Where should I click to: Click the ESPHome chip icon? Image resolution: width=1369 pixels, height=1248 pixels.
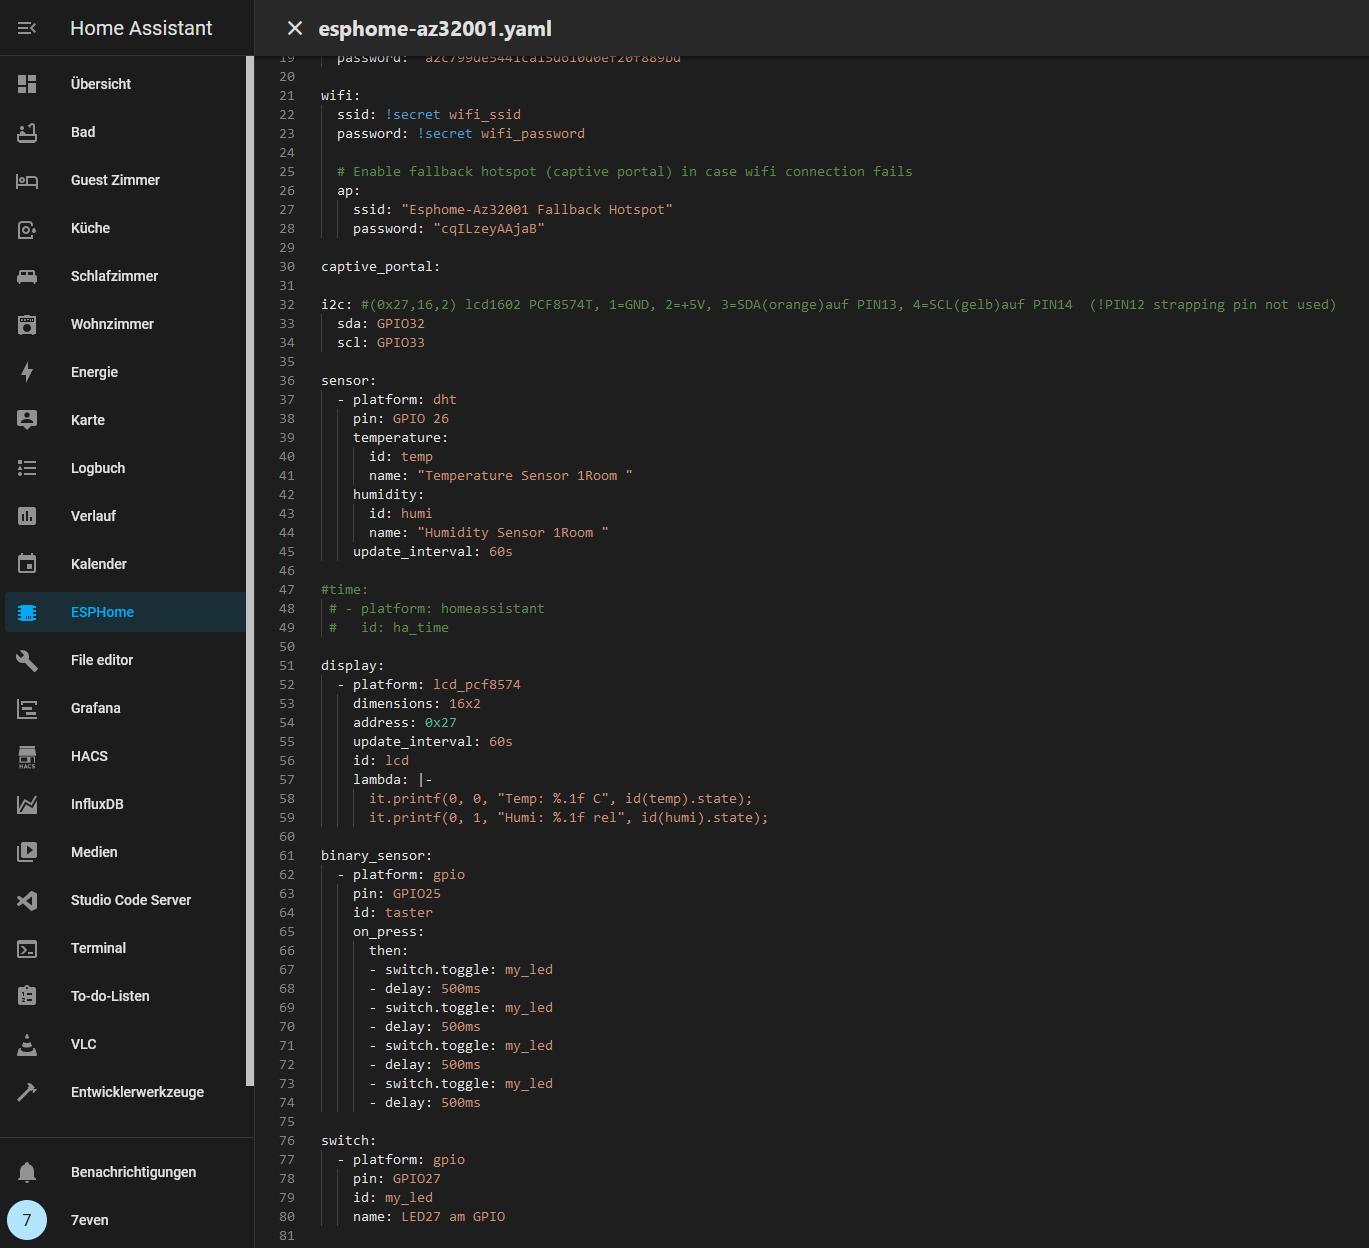[x=27, y=612]
